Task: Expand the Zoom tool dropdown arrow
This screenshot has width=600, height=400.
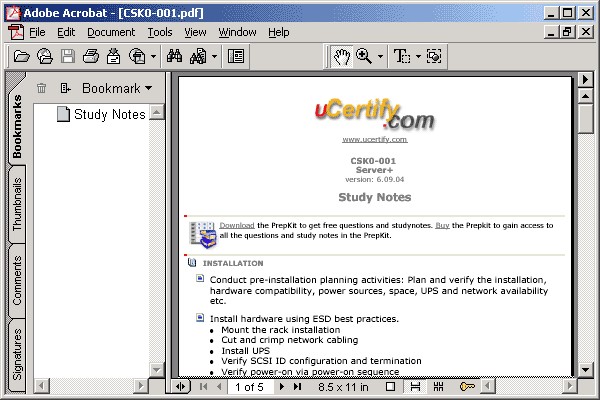Action: coord(381,56)
